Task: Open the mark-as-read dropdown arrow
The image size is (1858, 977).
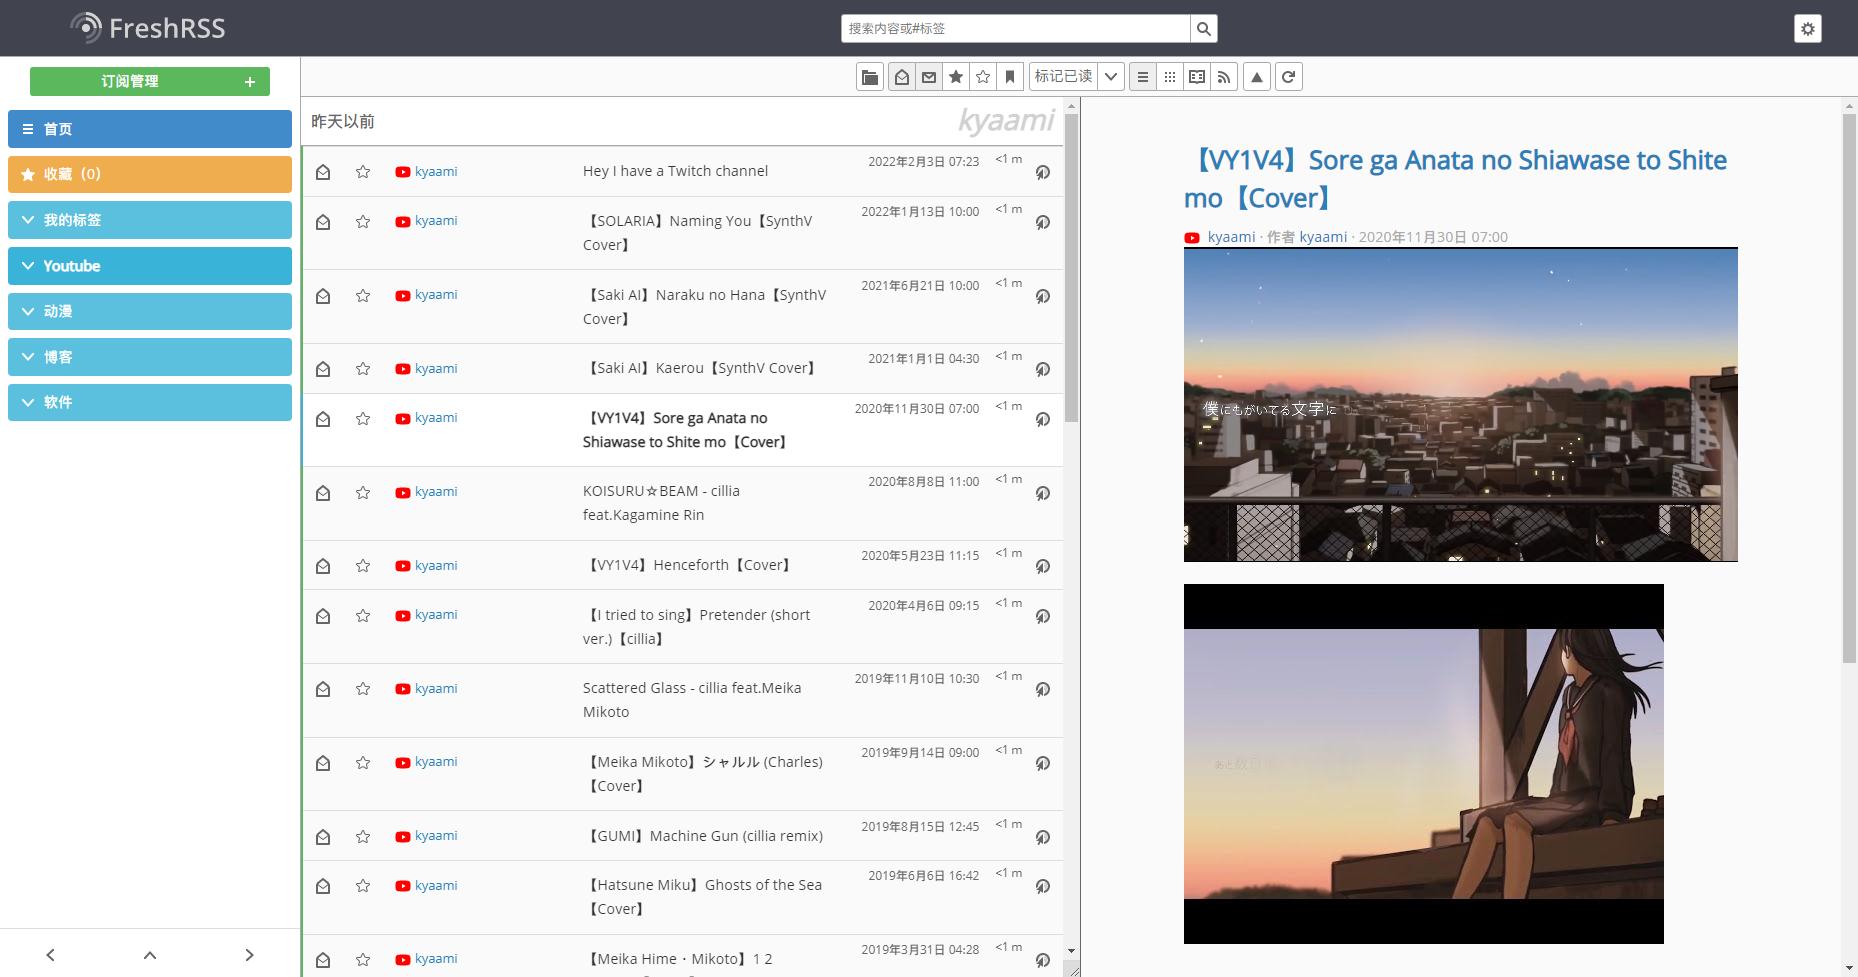Action: pyautogui.click(x=1111, y=77)
